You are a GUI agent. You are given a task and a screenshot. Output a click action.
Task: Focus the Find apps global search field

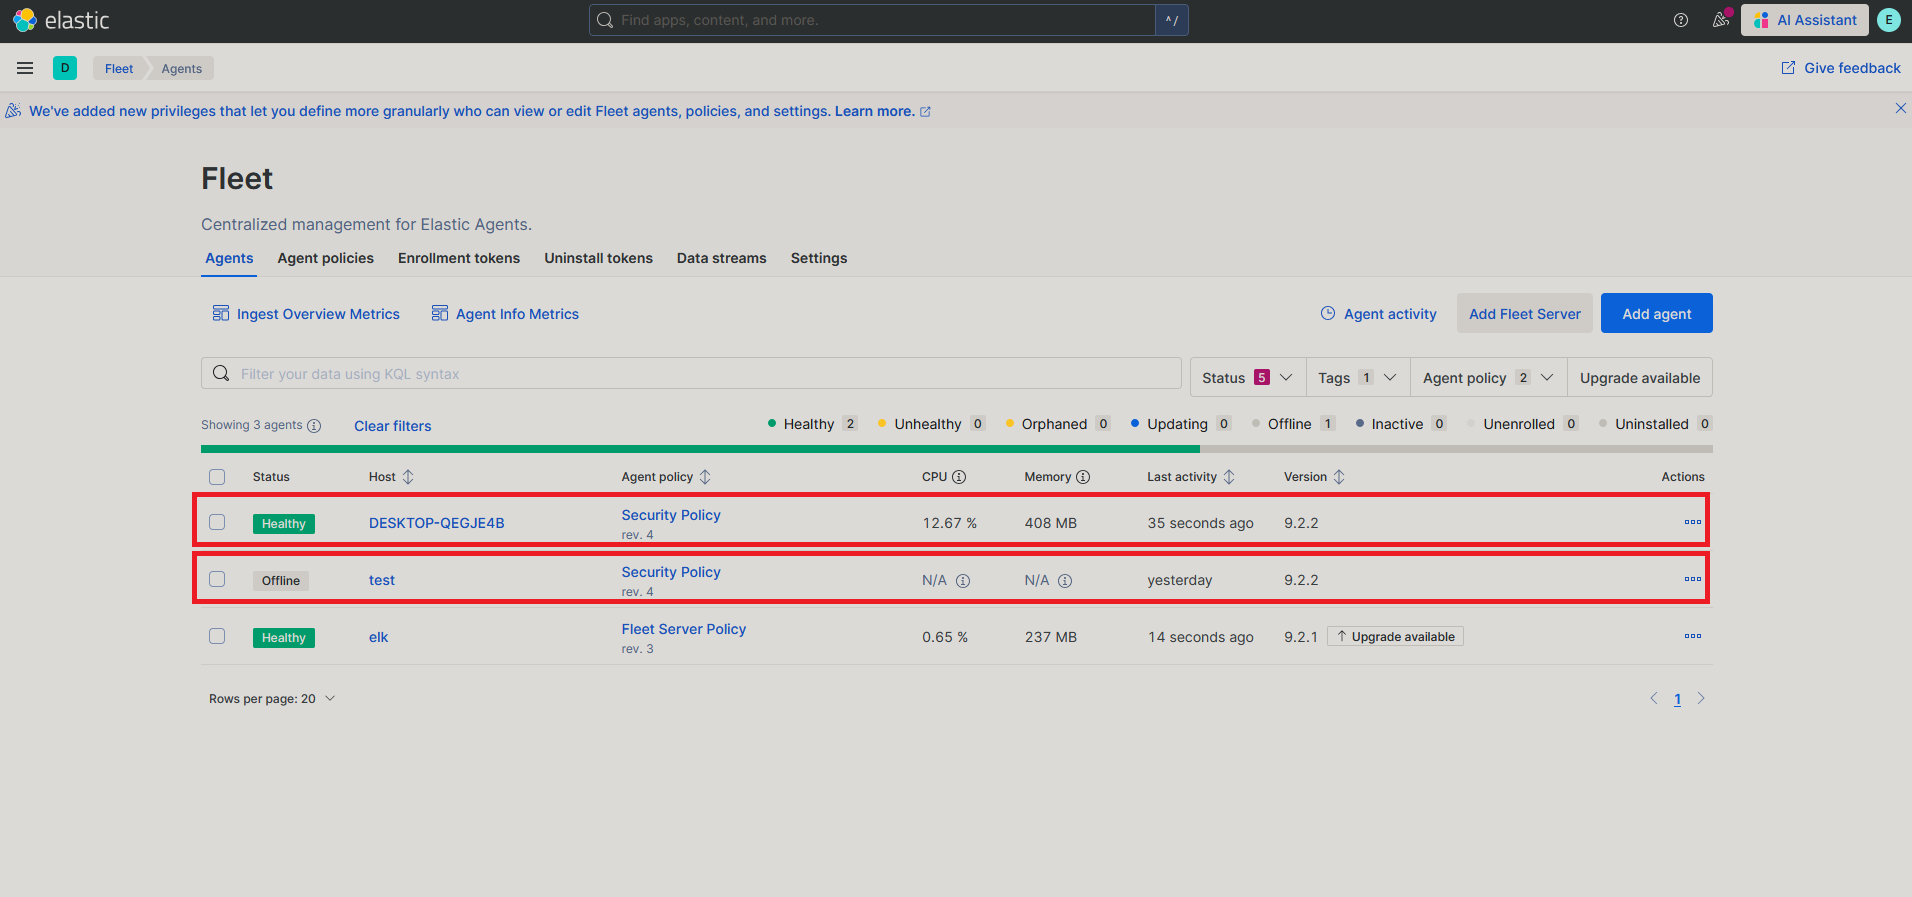(872, 20)
